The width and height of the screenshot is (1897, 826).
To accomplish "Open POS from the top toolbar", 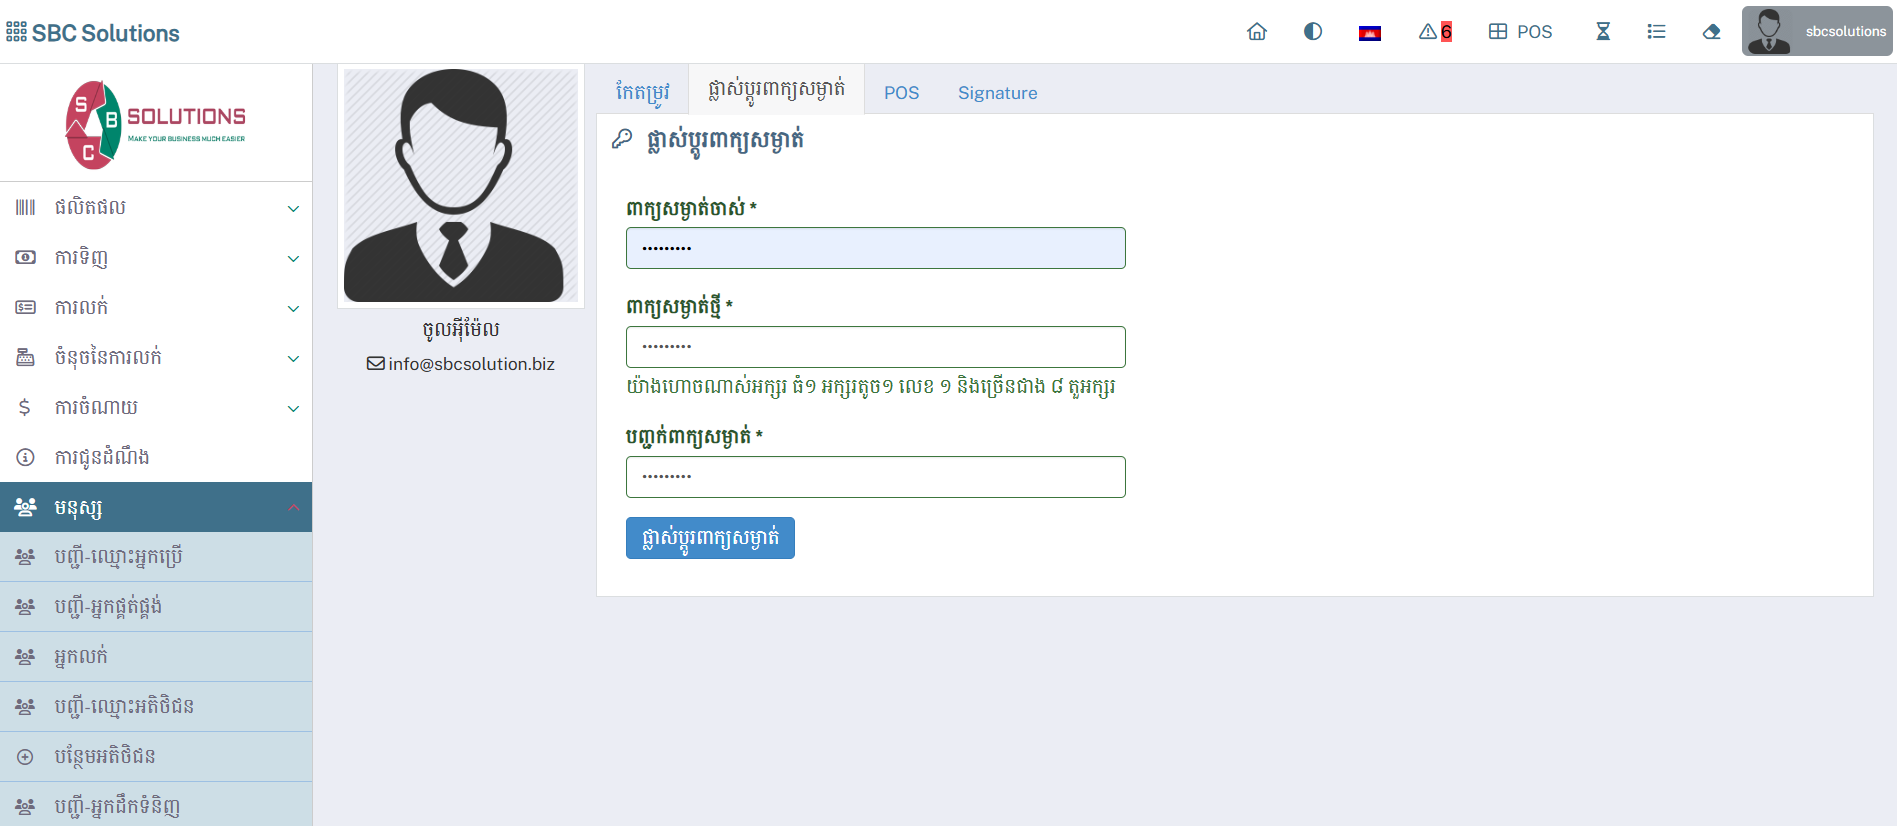I will click(1520, 32).
